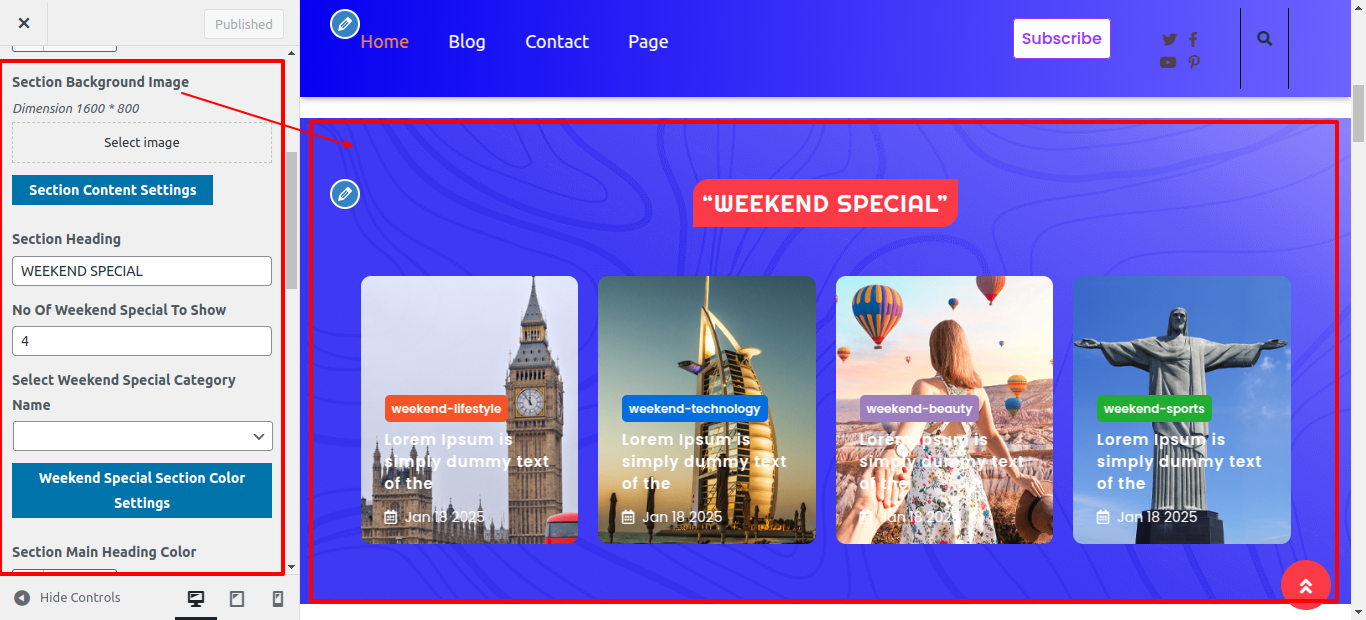The image size is (1366, 620).
Task: Switch to desktop preview mode
Action: click(196, 599)
